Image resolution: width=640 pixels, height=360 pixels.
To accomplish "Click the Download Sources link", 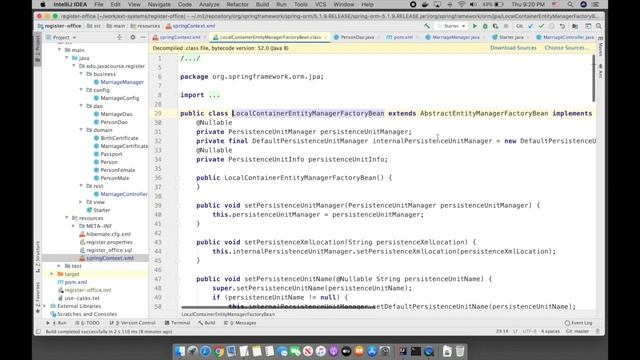I will click(513, 48).
